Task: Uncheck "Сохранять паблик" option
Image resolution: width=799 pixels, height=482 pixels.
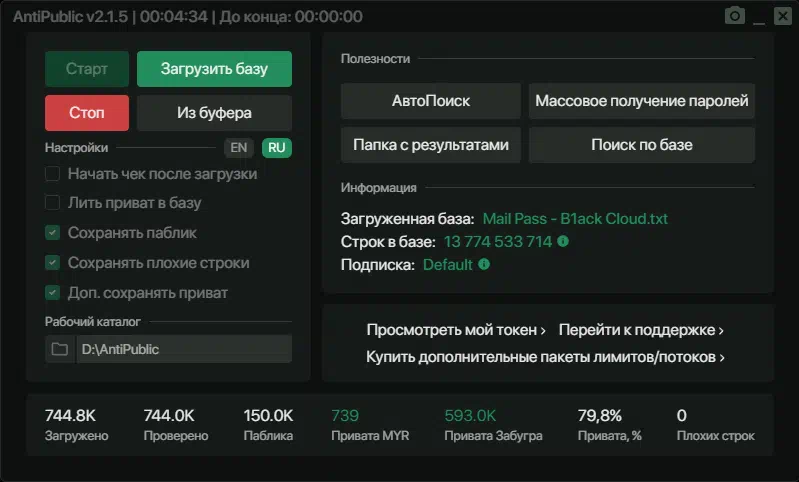Action: click(52, 233)
